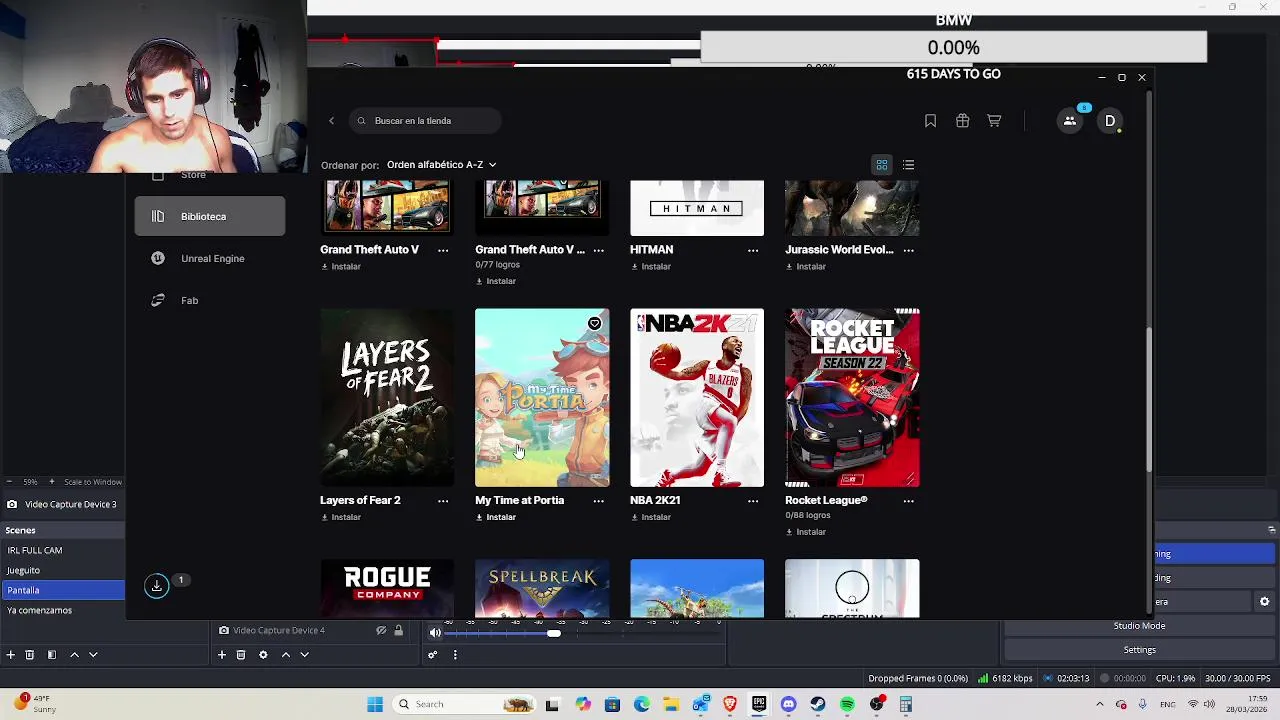Screen dimensions: 1280x720
Task: Switch to Jueguito scene in OBS
Action: pos(62,570)
